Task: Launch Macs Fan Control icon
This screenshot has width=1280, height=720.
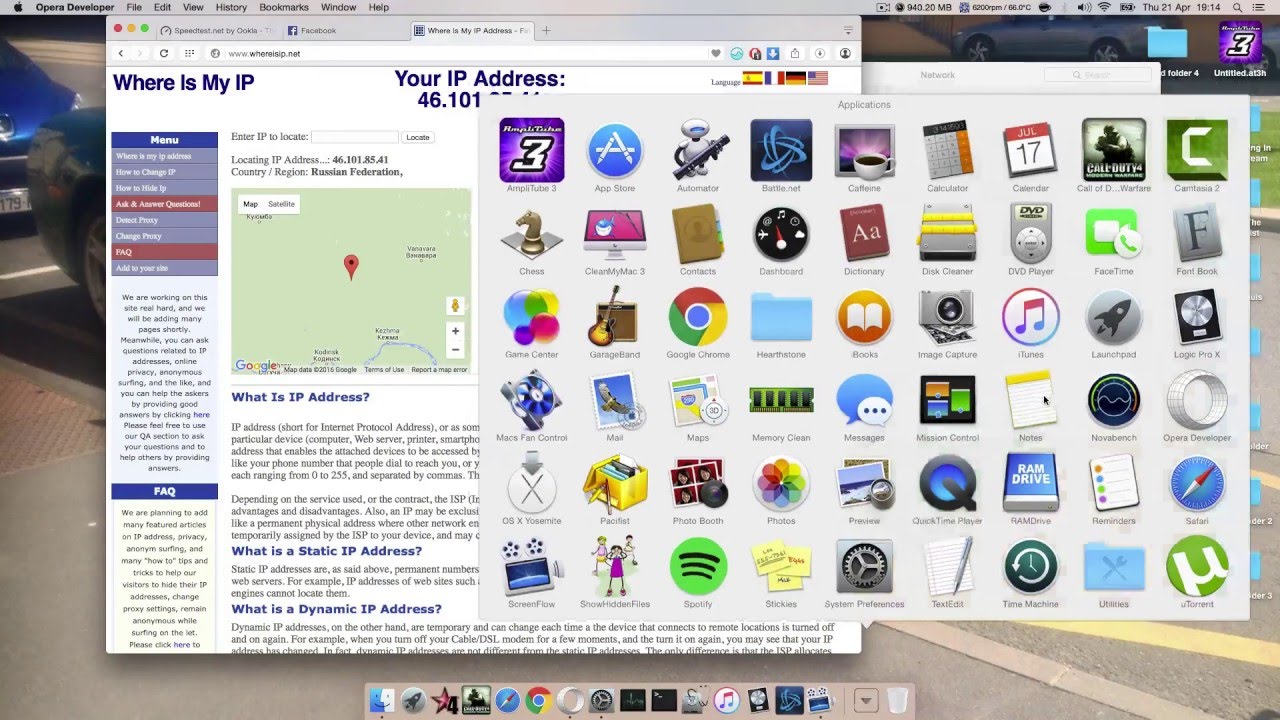Action: (532, 399)
